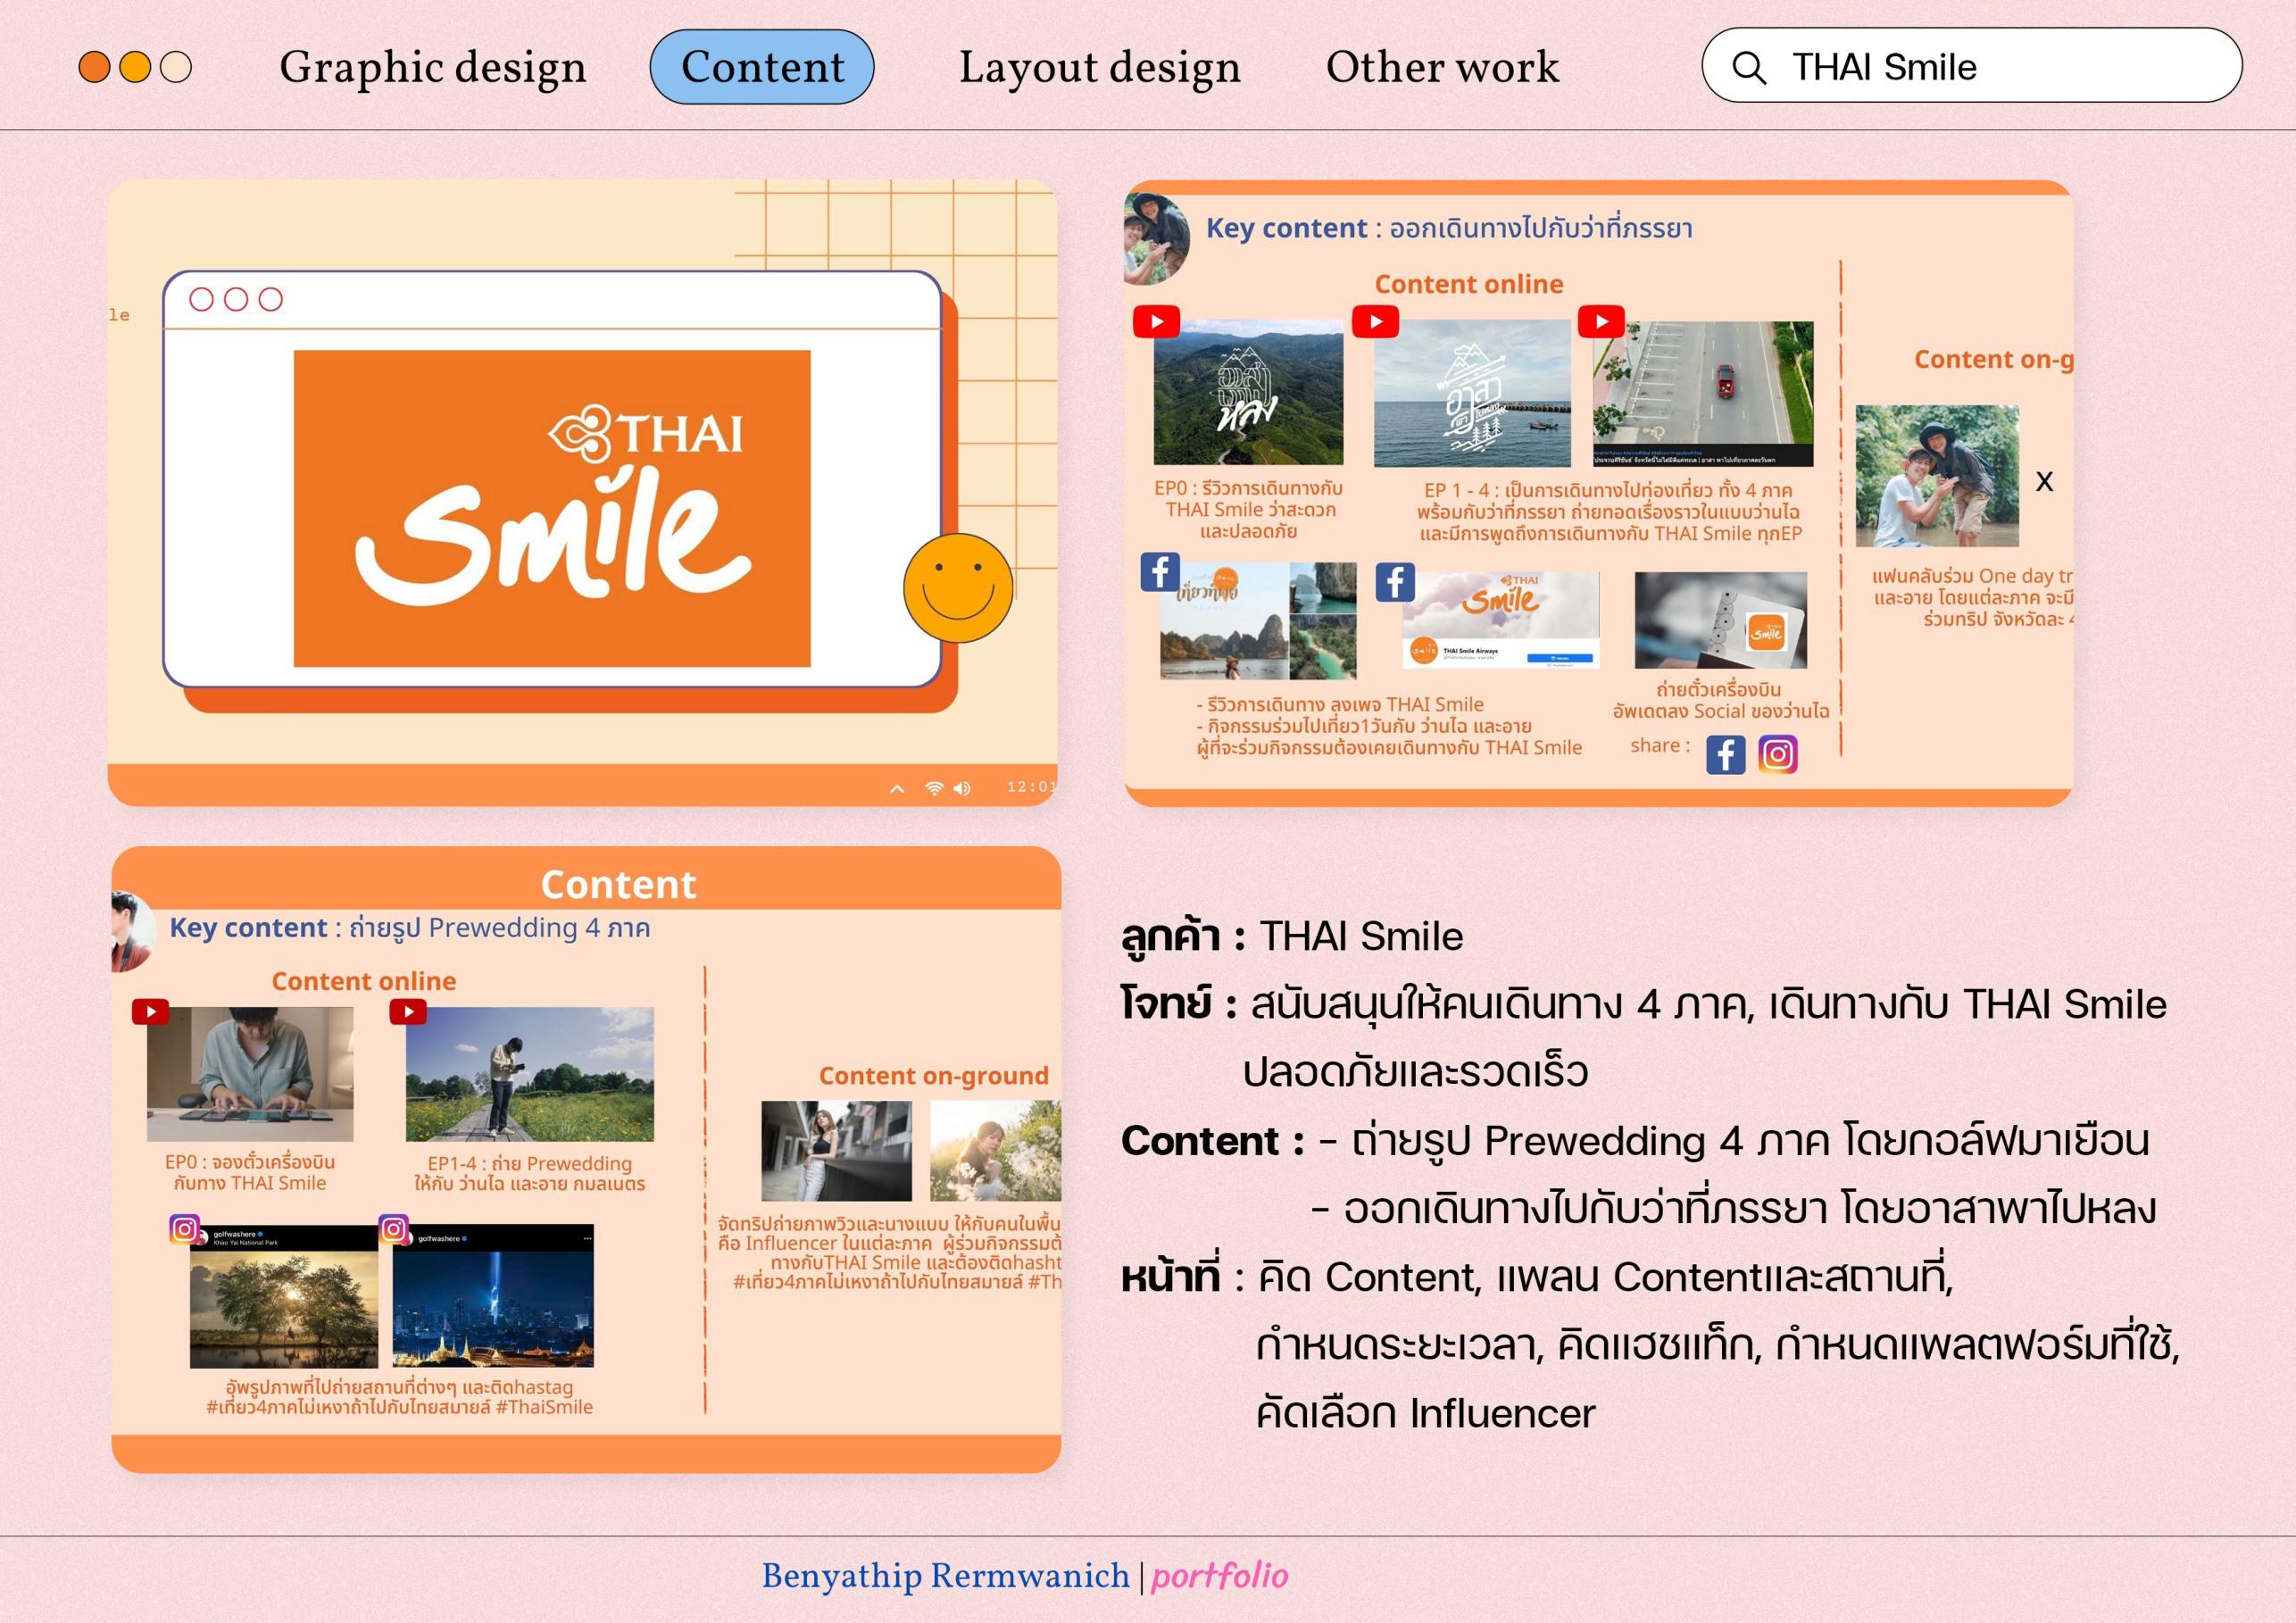2296x1623 pixels.
Task: Open the Graphic design tab
Action: click(x=432, y=67)
